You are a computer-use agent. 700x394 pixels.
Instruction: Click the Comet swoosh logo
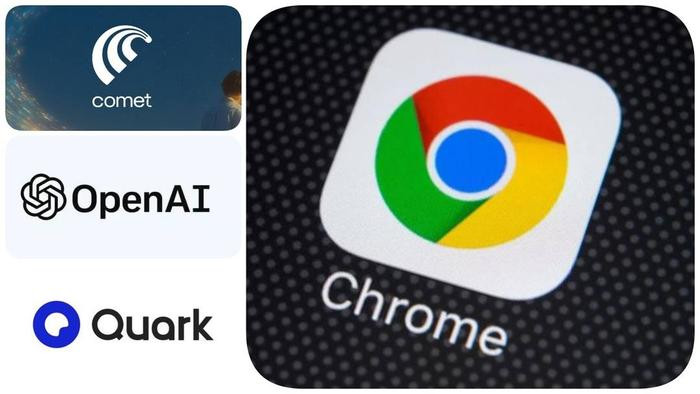click(x=121, y=54)
